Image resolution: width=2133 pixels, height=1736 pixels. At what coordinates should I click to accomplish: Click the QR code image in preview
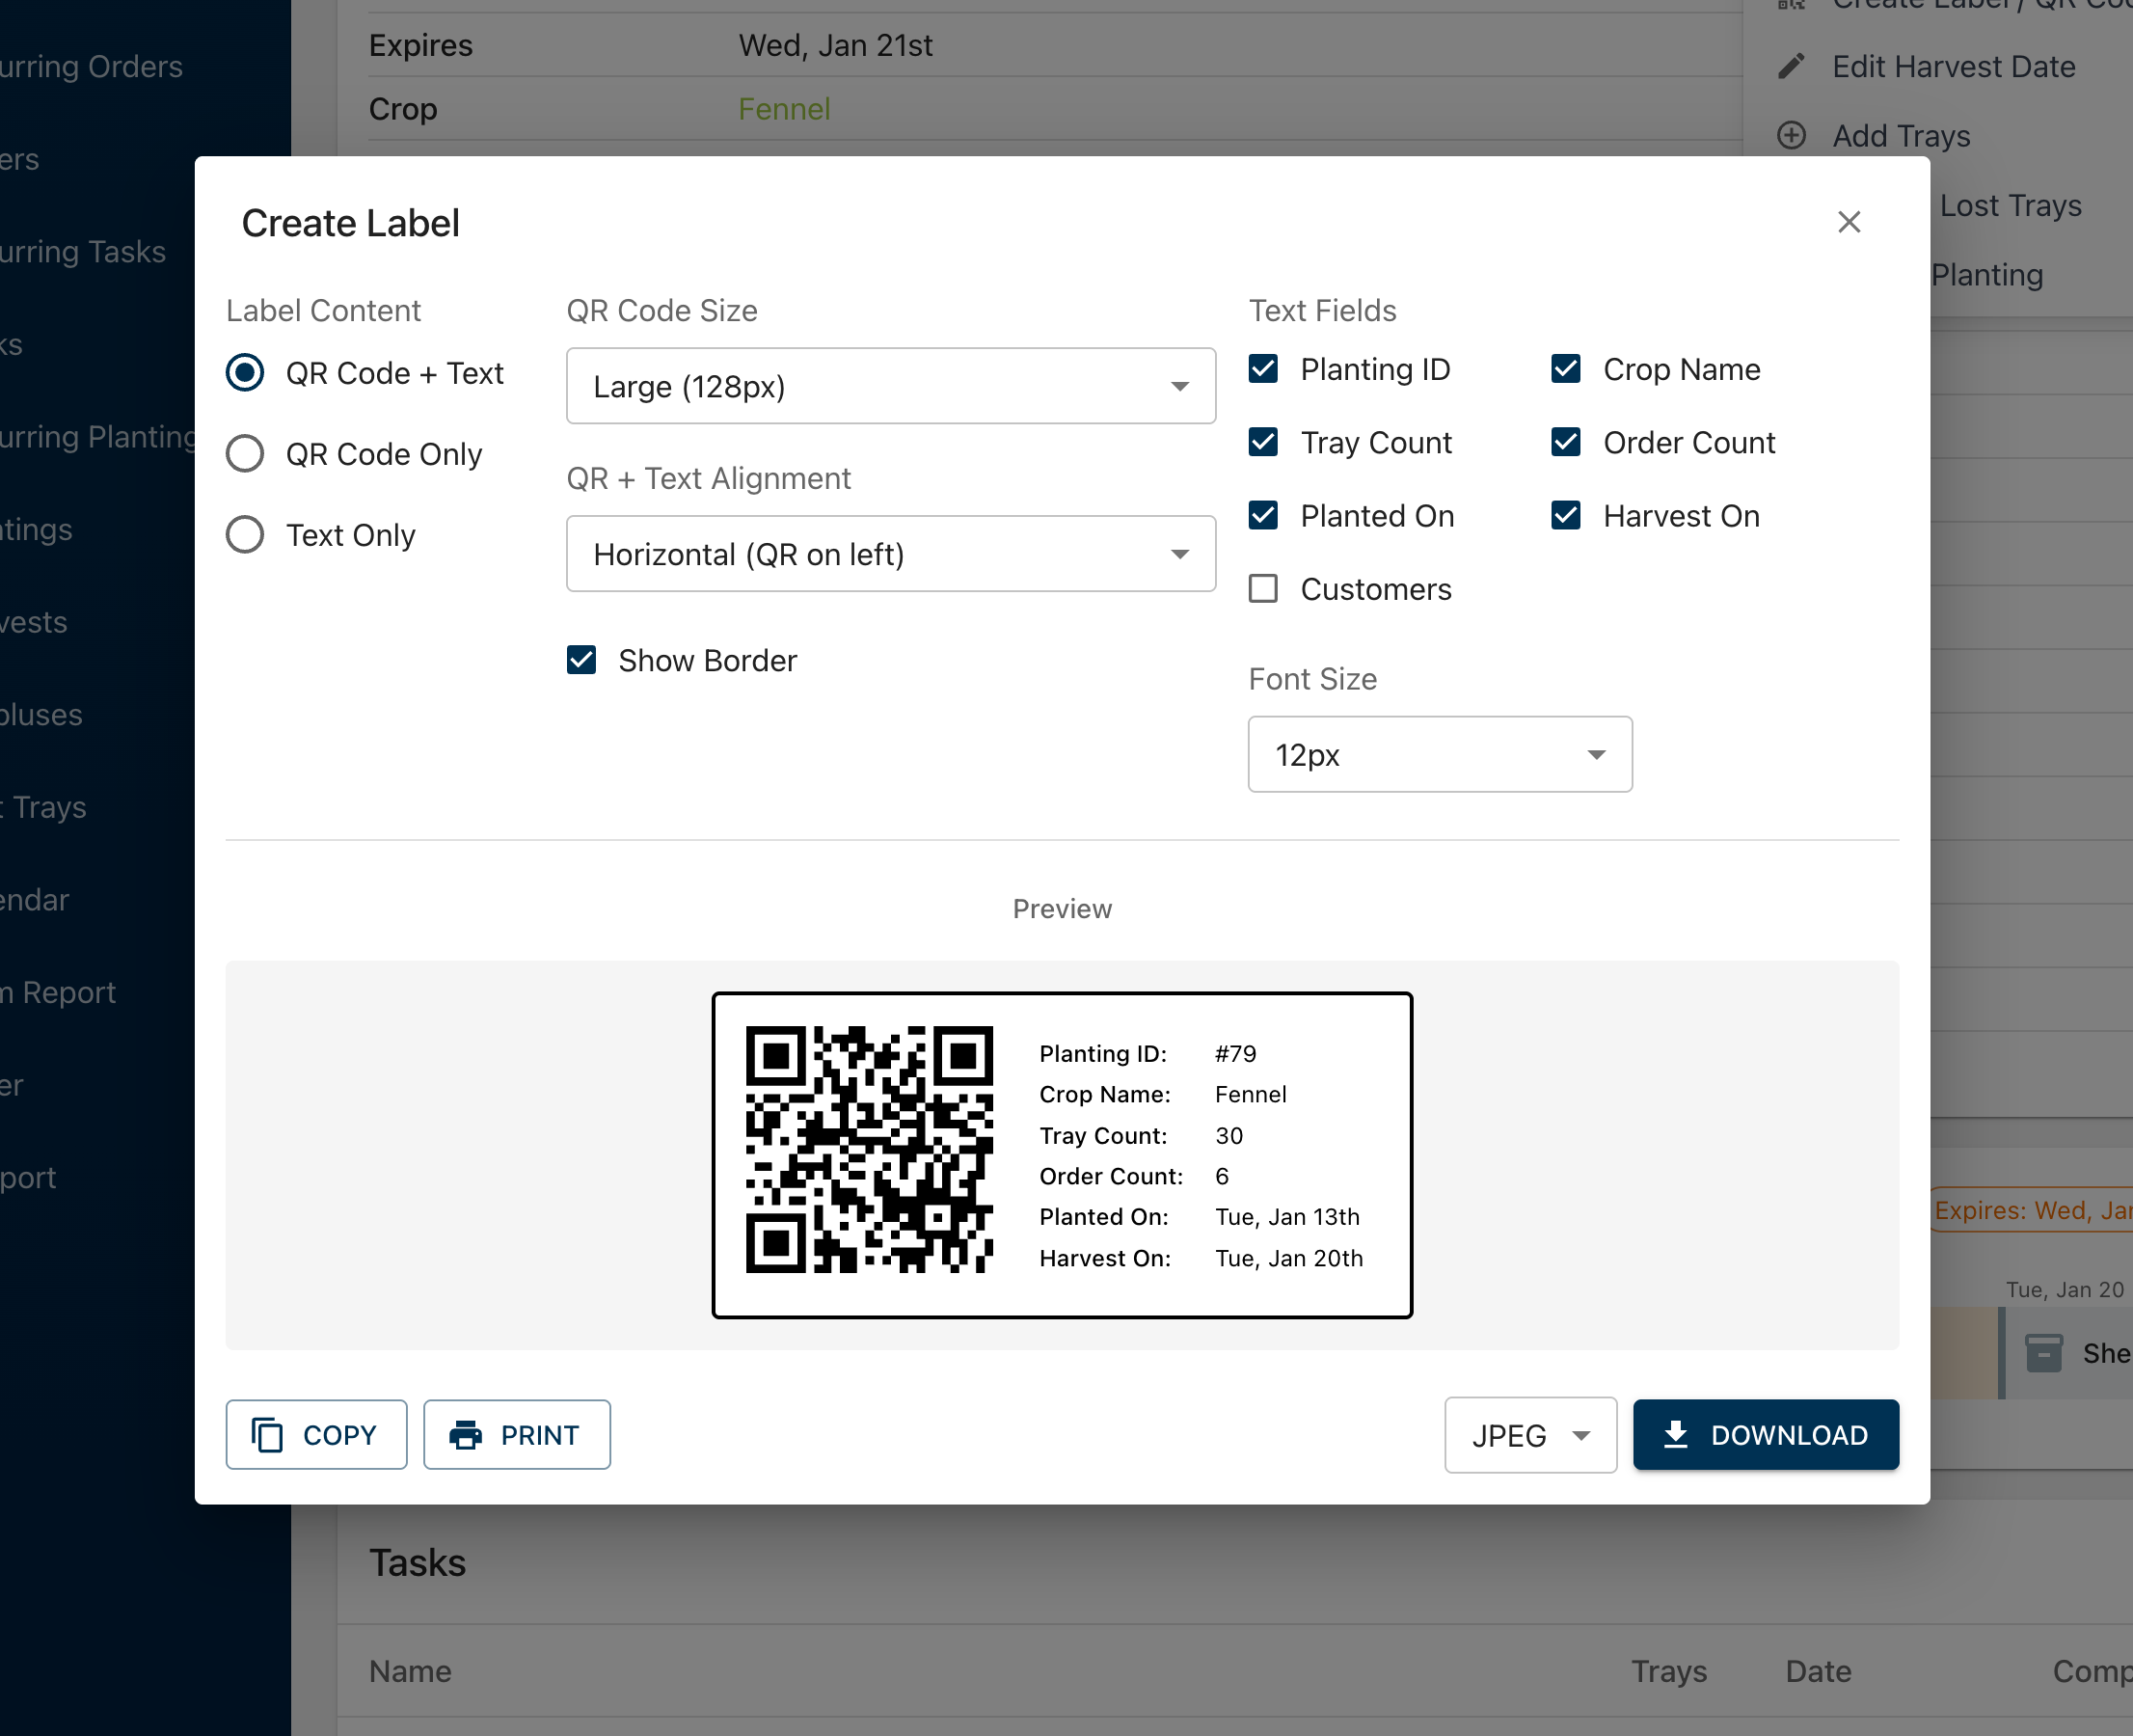tap(869, 1149)
